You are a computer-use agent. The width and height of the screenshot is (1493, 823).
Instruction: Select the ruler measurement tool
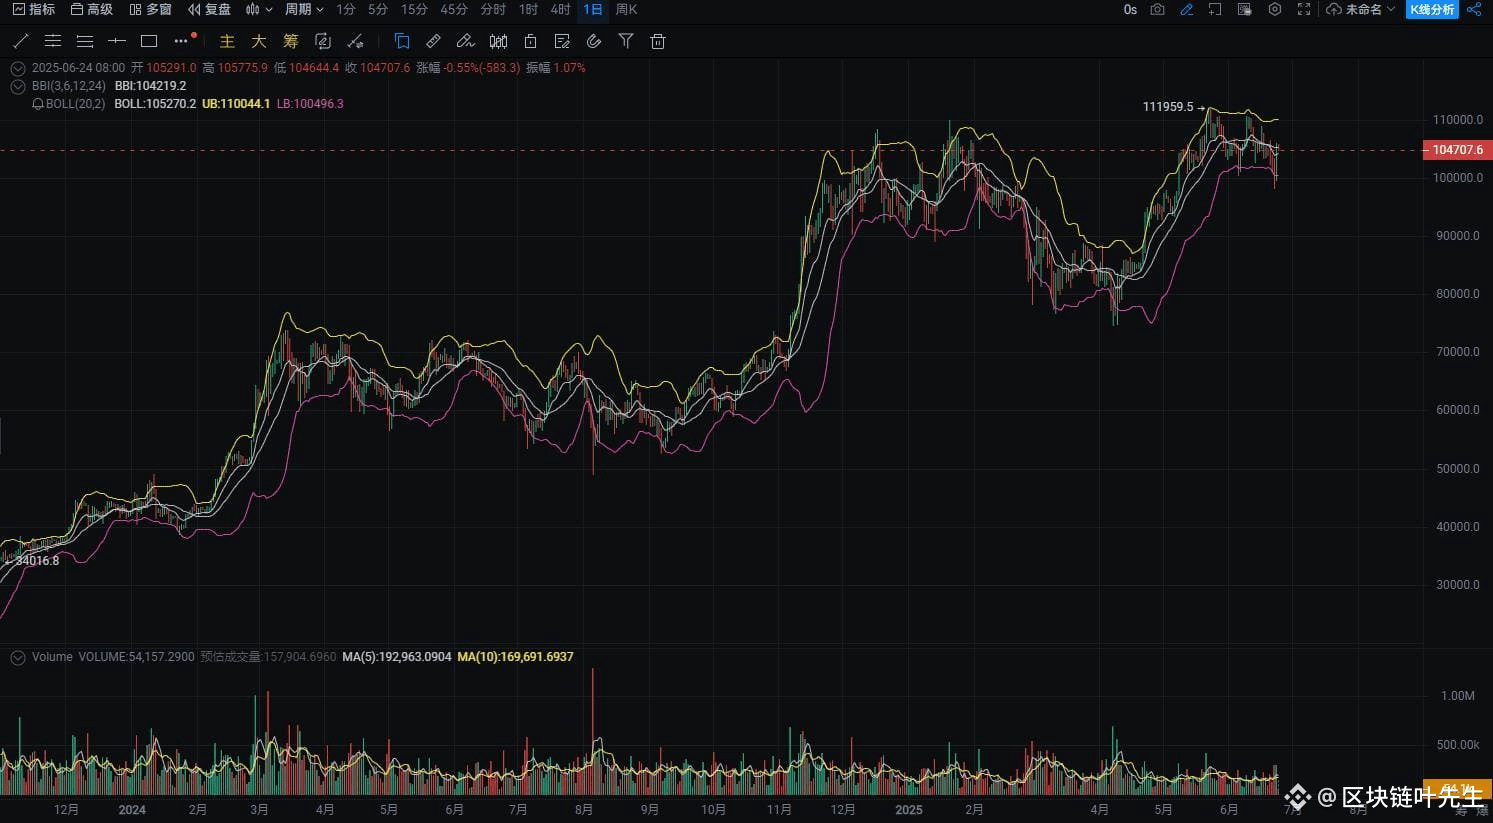click(x=433, y=41)
